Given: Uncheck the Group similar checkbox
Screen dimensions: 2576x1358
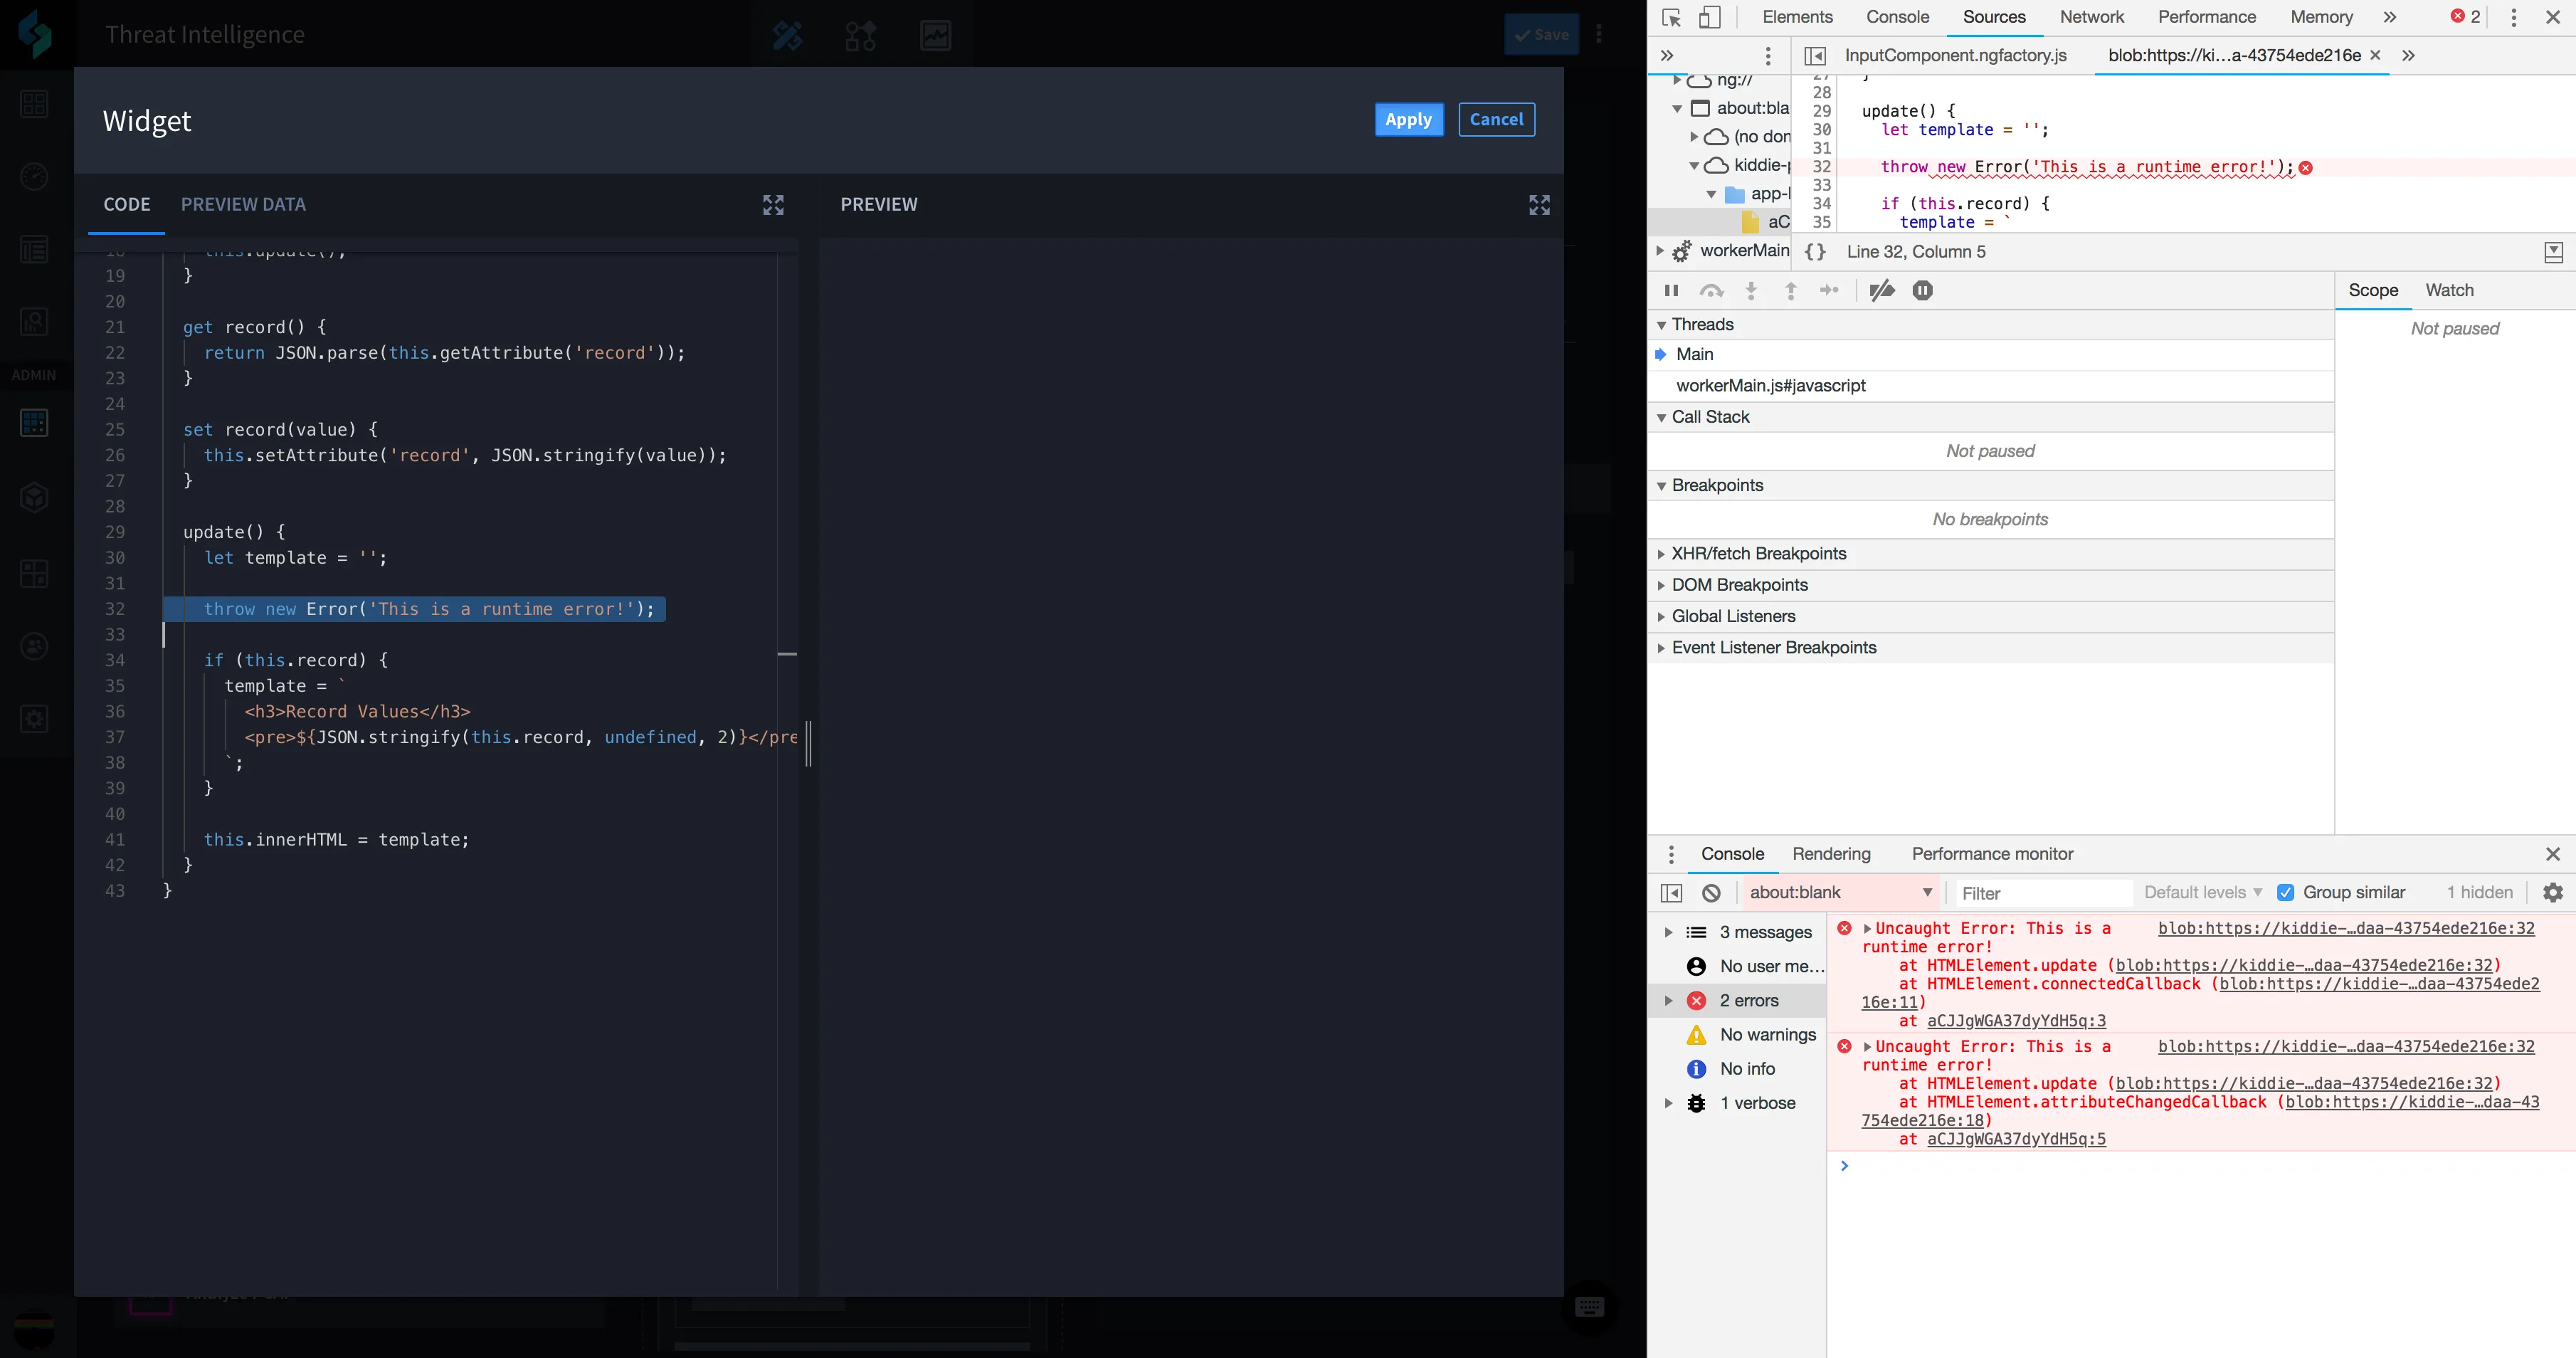Looking at the screenshot, I should pyautogui.click(x=2286, y=893).
